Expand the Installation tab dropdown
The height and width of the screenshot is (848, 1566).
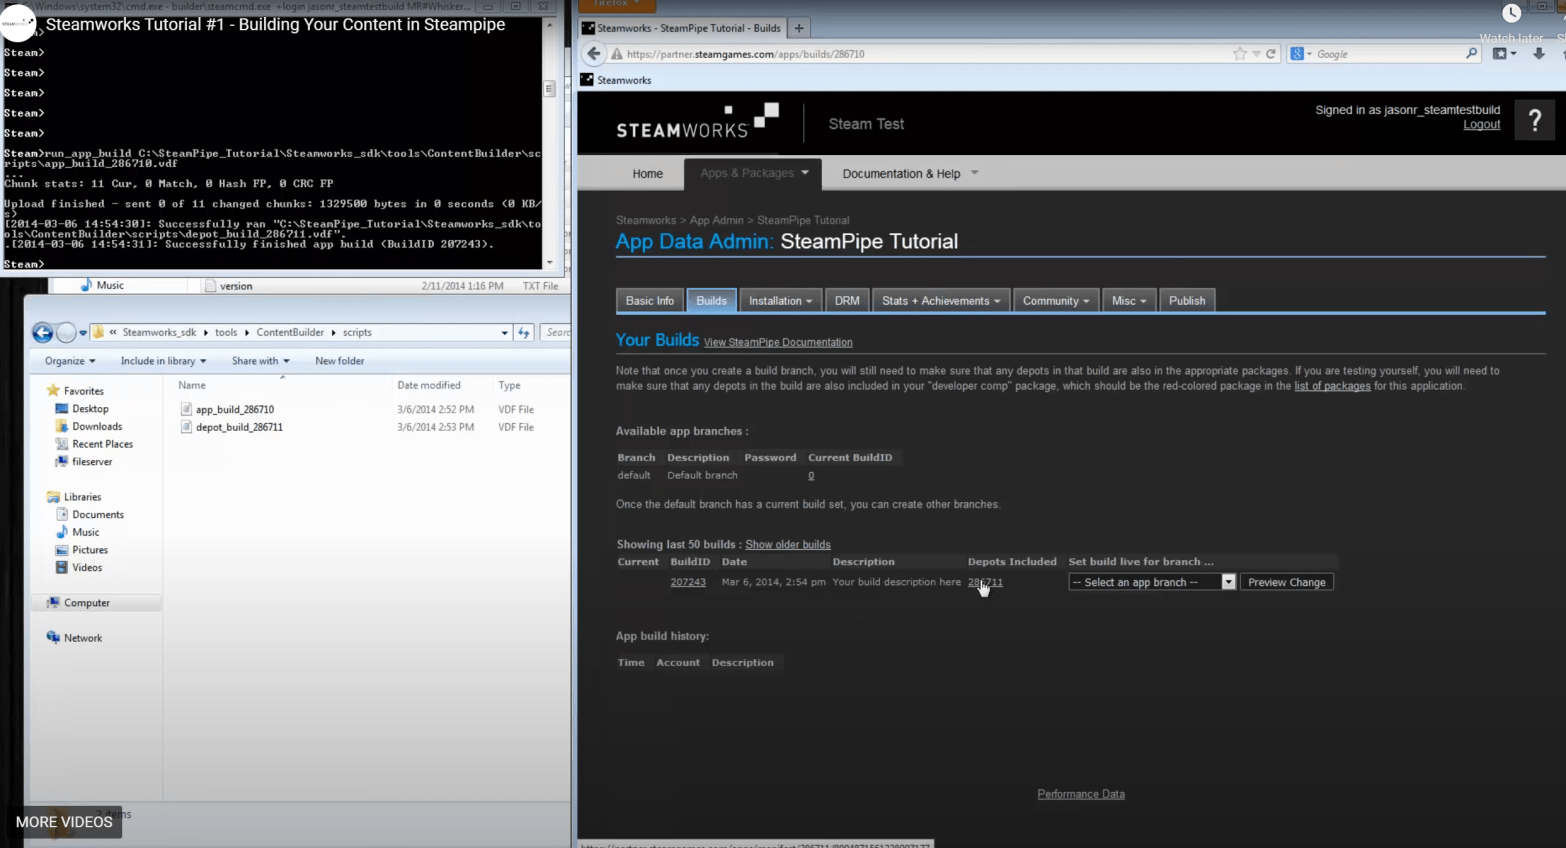pos(780,301)
